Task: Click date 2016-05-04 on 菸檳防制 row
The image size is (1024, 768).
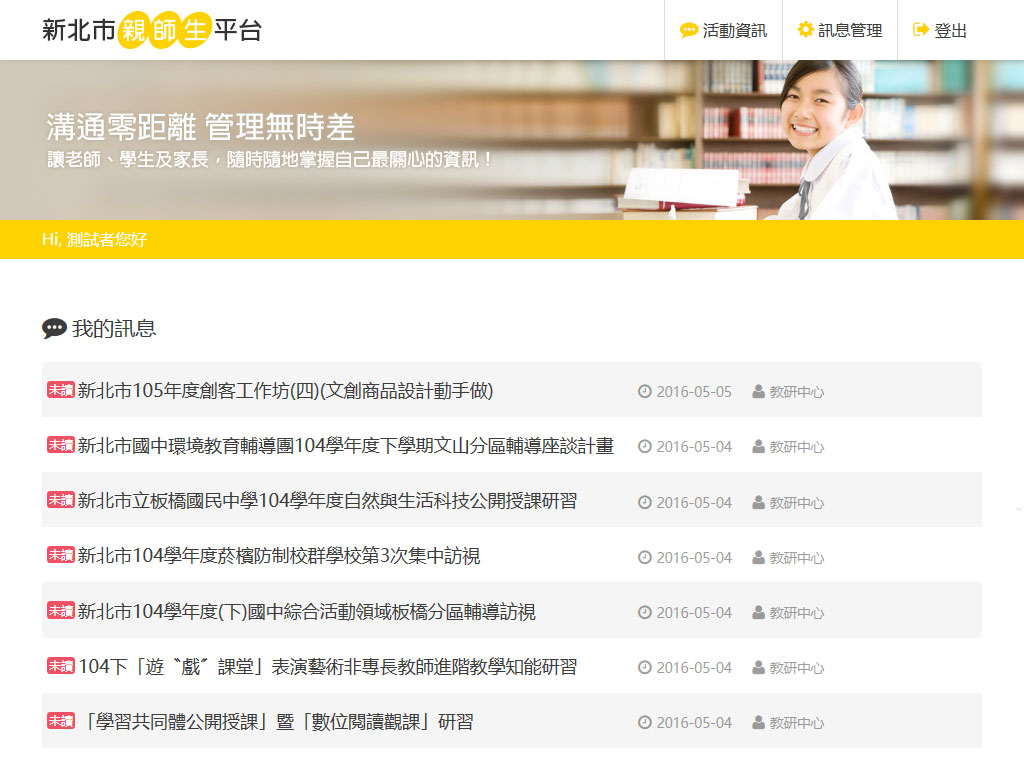Action: pyautogui.click(x=694, y=558)
